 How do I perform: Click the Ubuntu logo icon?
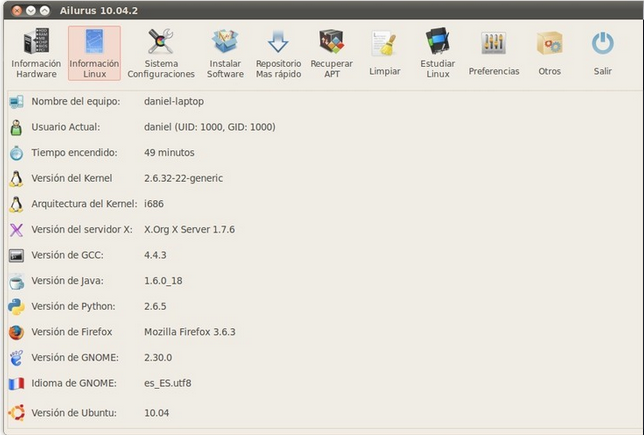[16, 413]
